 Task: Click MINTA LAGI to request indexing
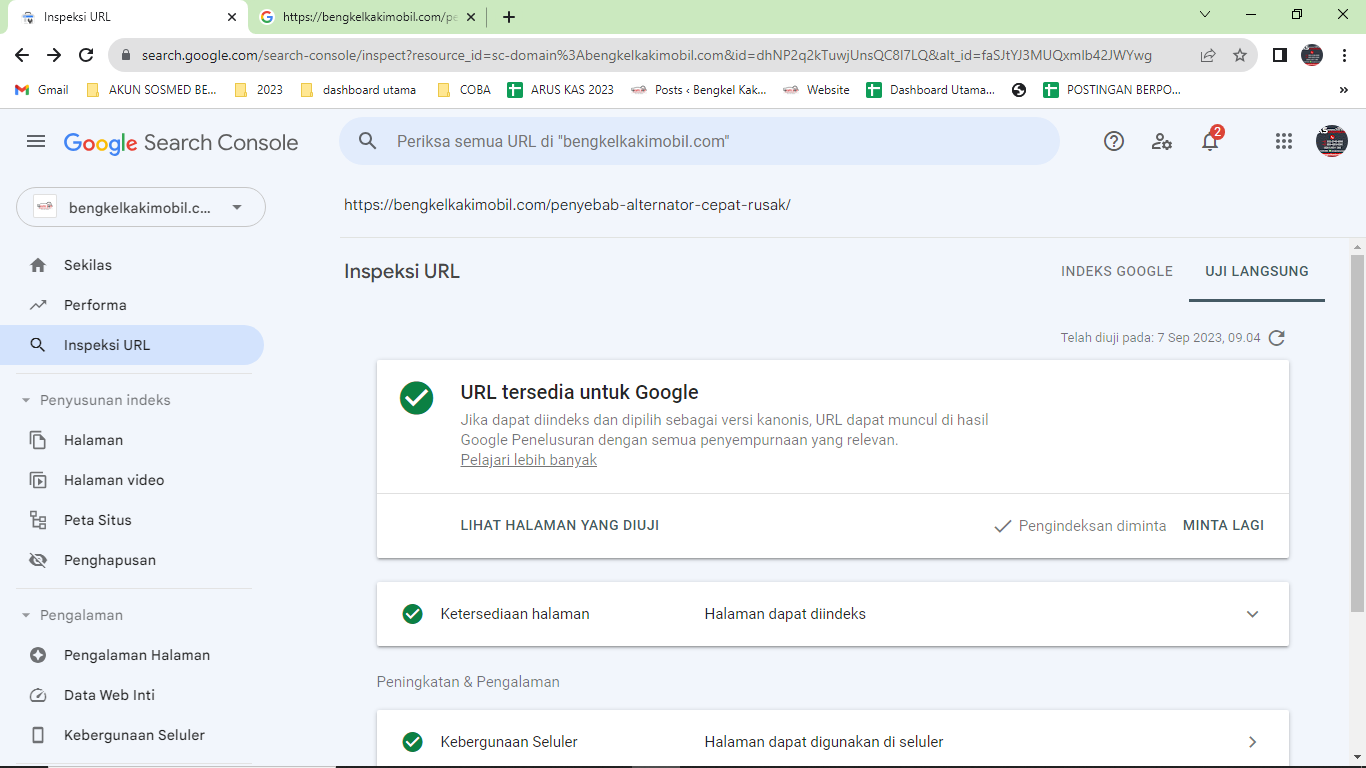[x=1223, y=525]
